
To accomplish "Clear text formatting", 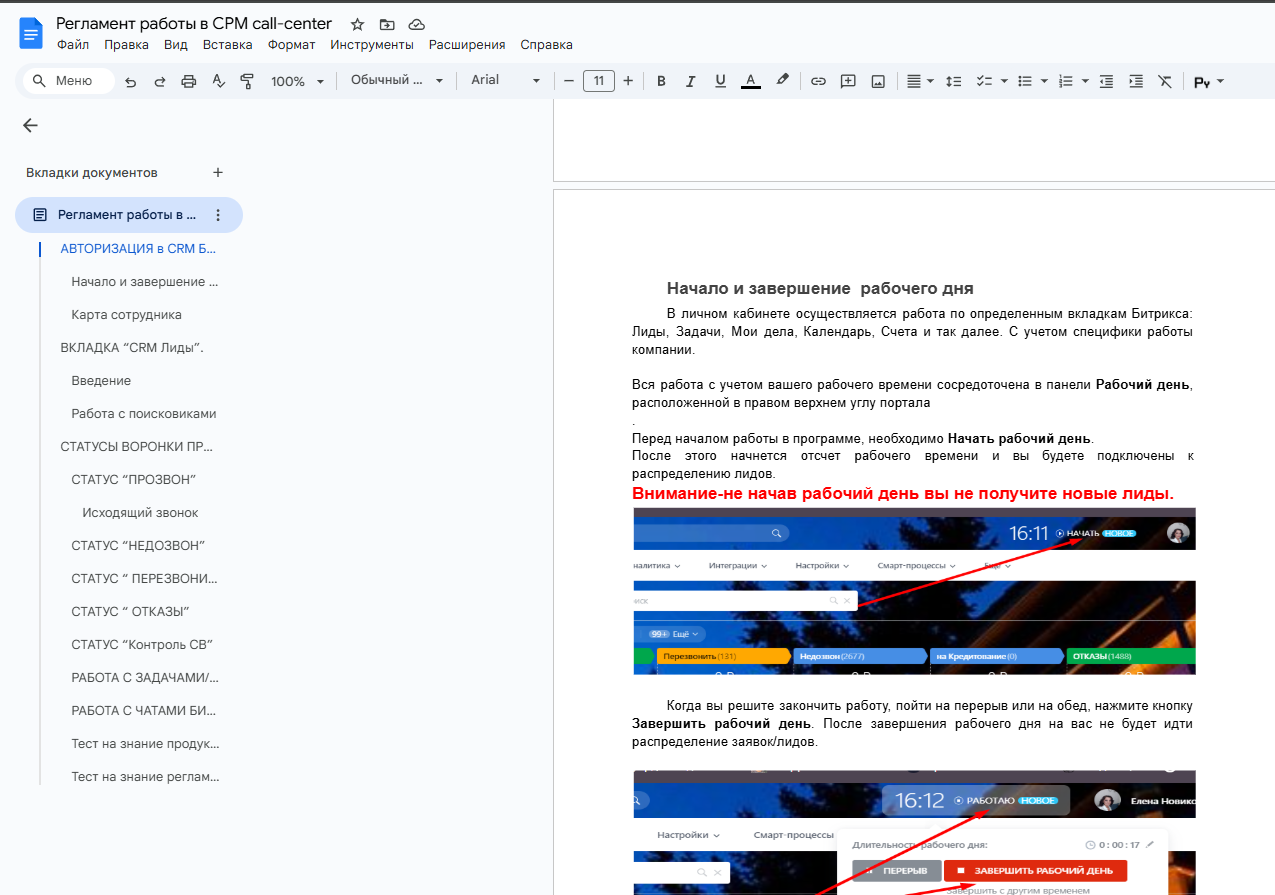I will point(1165,81).
